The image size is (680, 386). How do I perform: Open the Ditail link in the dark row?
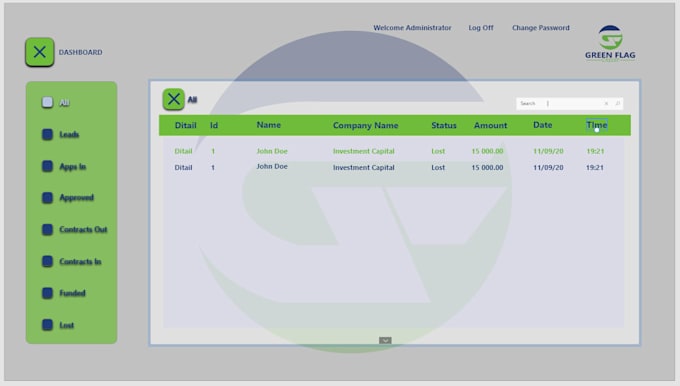(183, 167)
